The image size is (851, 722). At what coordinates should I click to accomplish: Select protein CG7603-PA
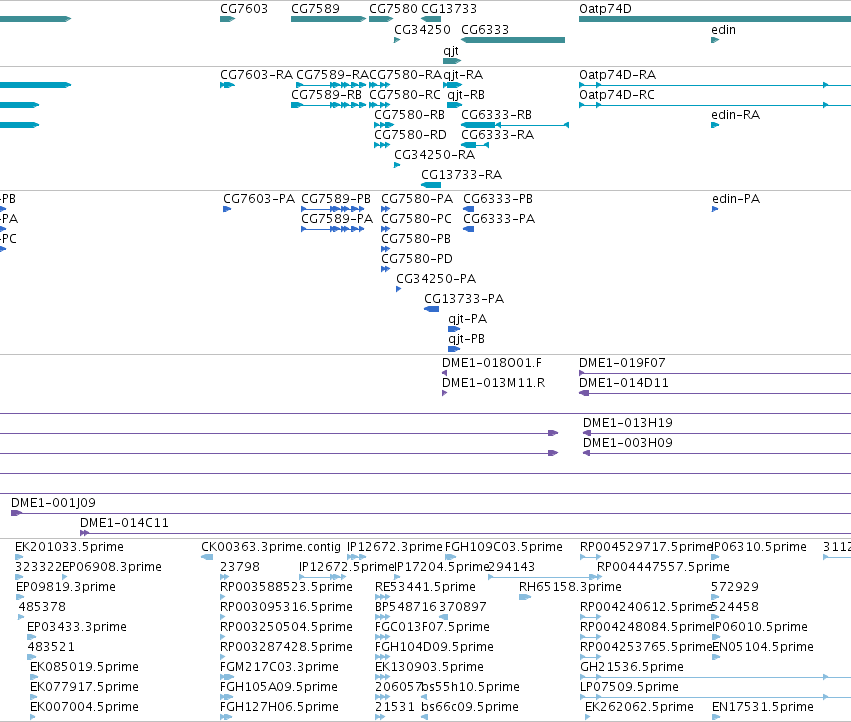pyautogui.click(x=259, y=199)
